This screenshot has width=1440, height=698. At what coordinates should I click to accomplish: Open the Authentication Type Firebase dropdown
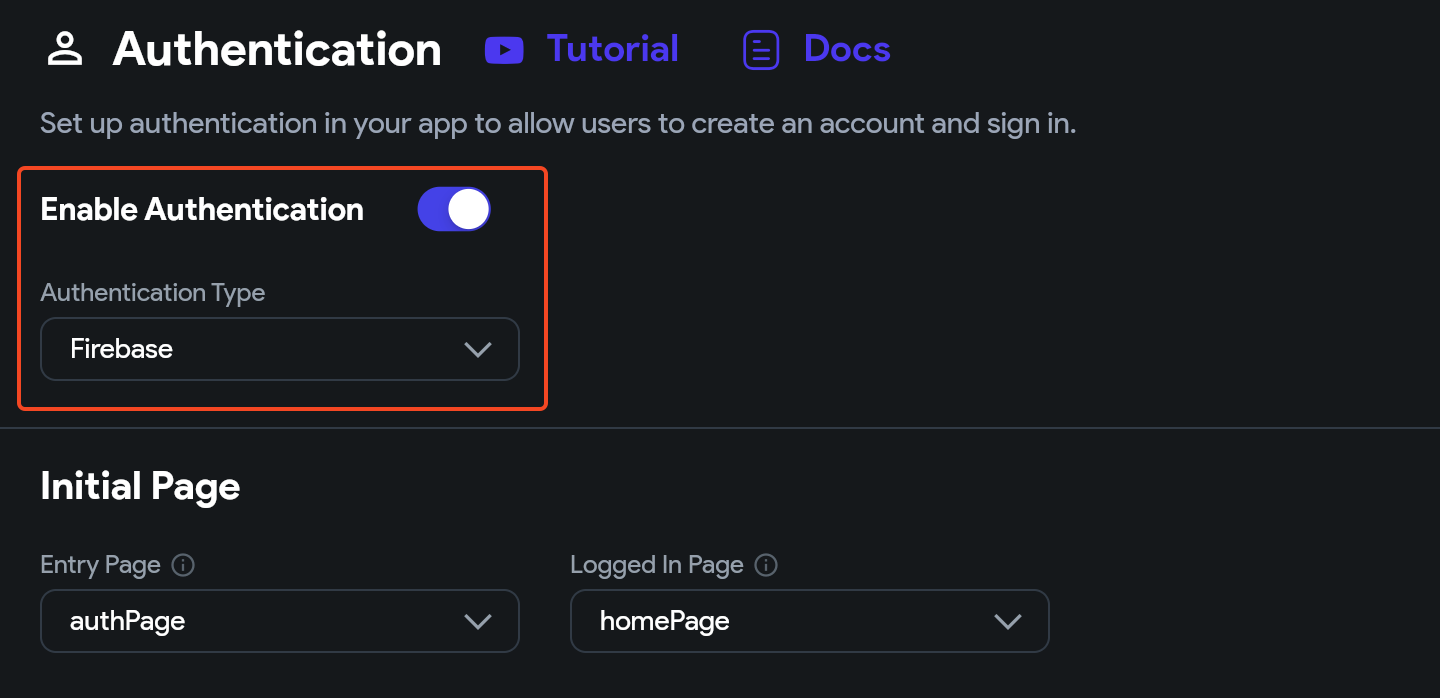[280, 349]
